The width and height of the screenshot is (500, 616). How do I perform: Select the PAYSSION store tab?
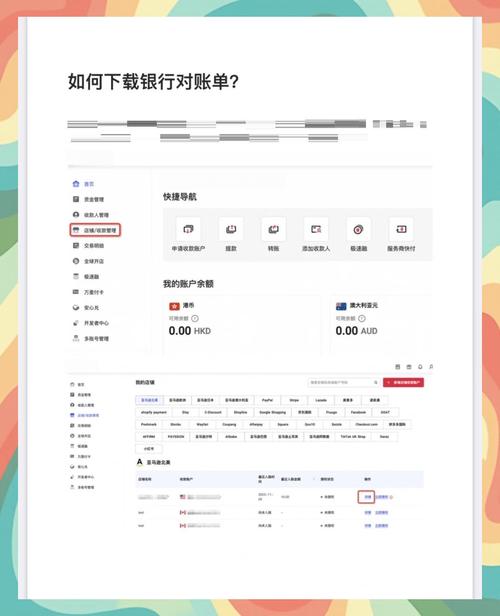(x=176, y=436)
